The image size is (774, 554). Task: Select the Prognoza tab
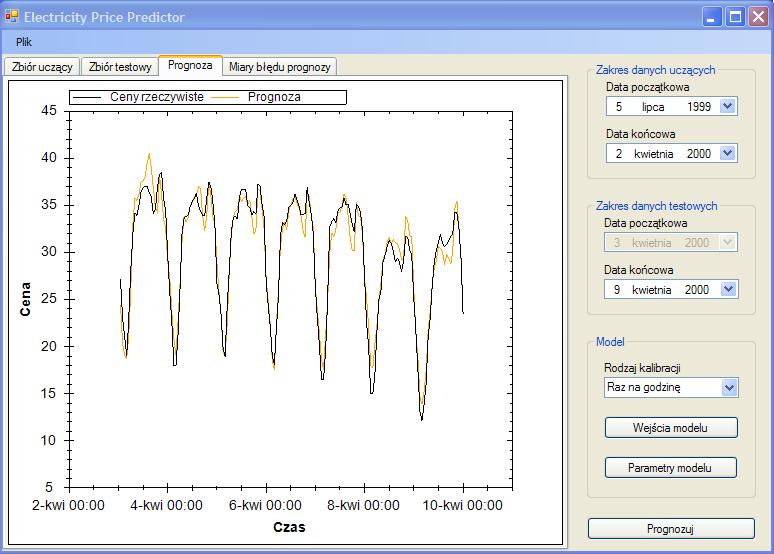click(190, 65)
